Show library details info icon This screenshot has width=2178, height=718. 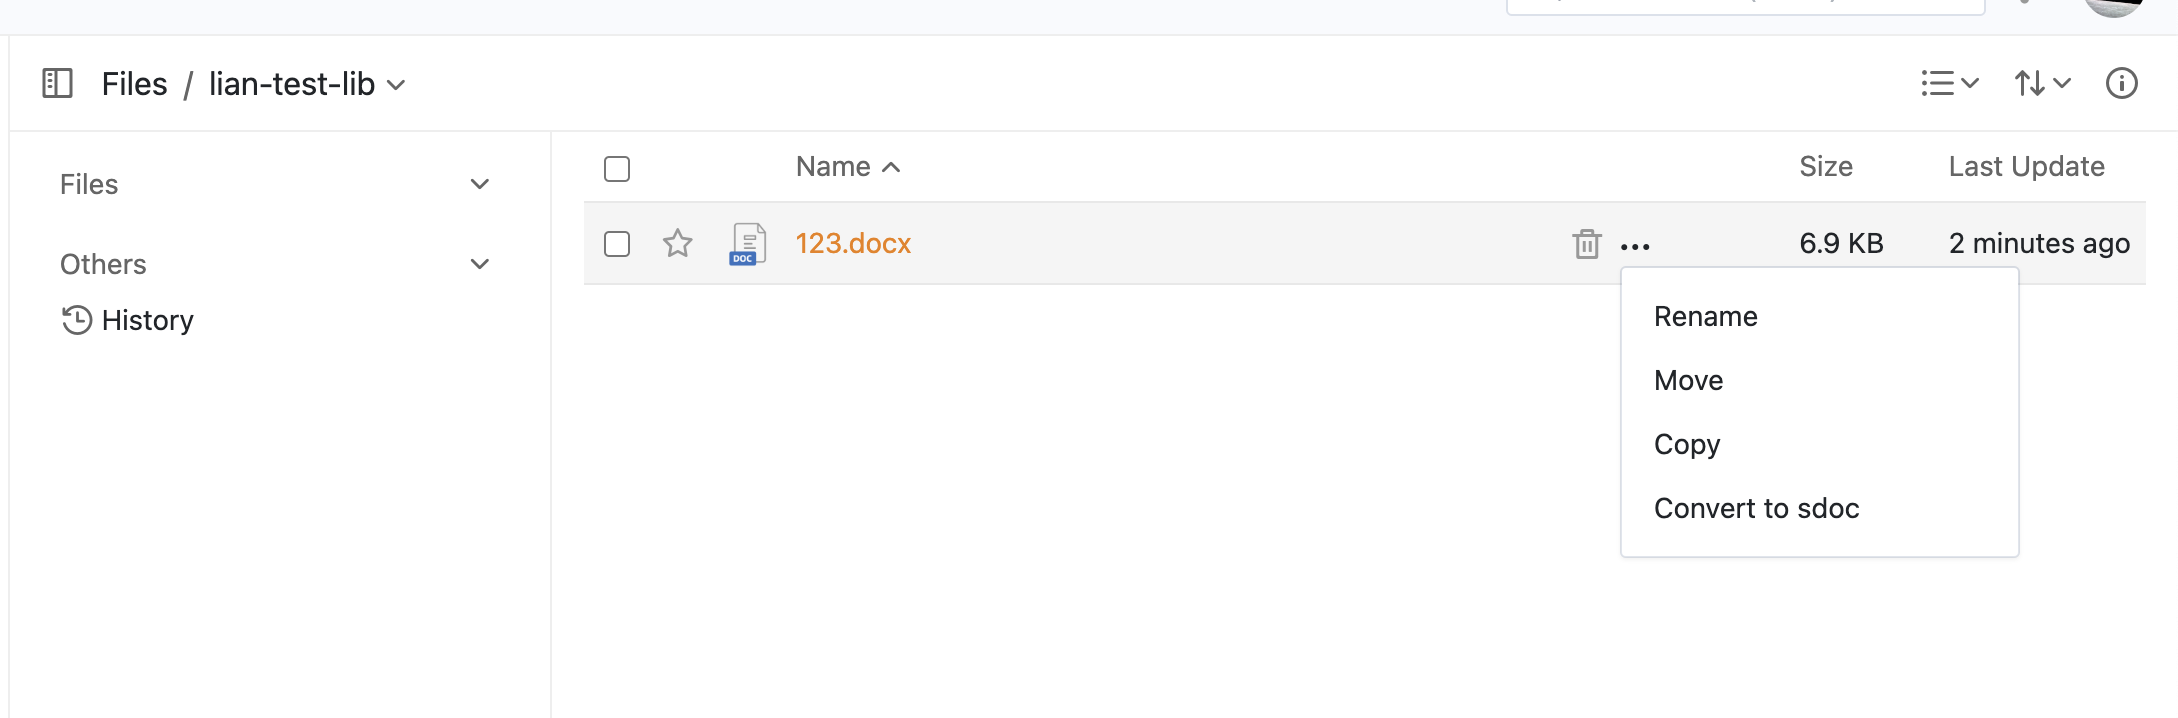tap(2121, 83)
